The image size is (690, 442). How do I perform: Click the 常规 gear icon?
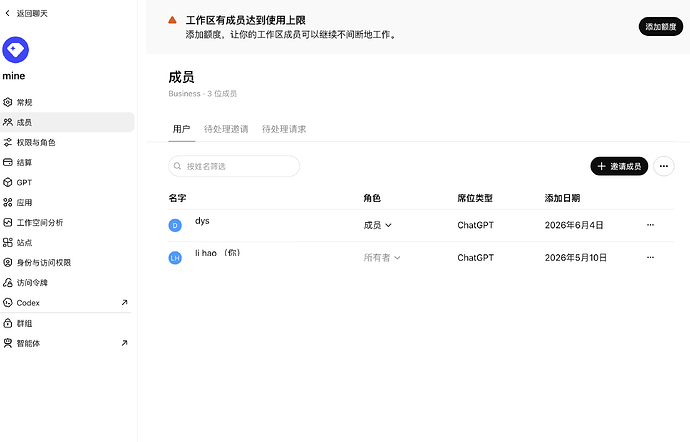pos(8,102)
